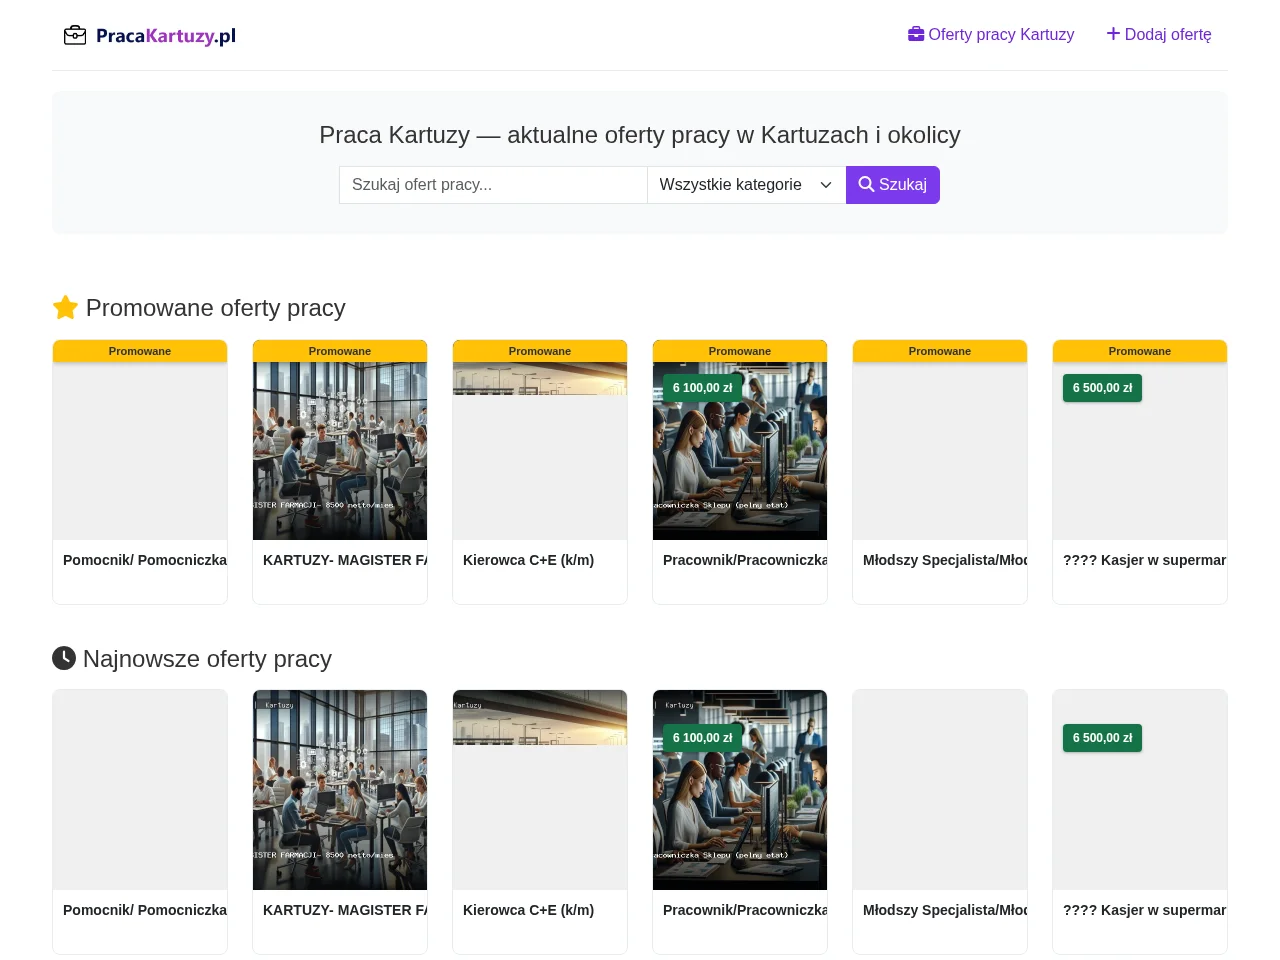
Task: Click newest Młodszy Specjalista title
Action: (x=945, y=910)
